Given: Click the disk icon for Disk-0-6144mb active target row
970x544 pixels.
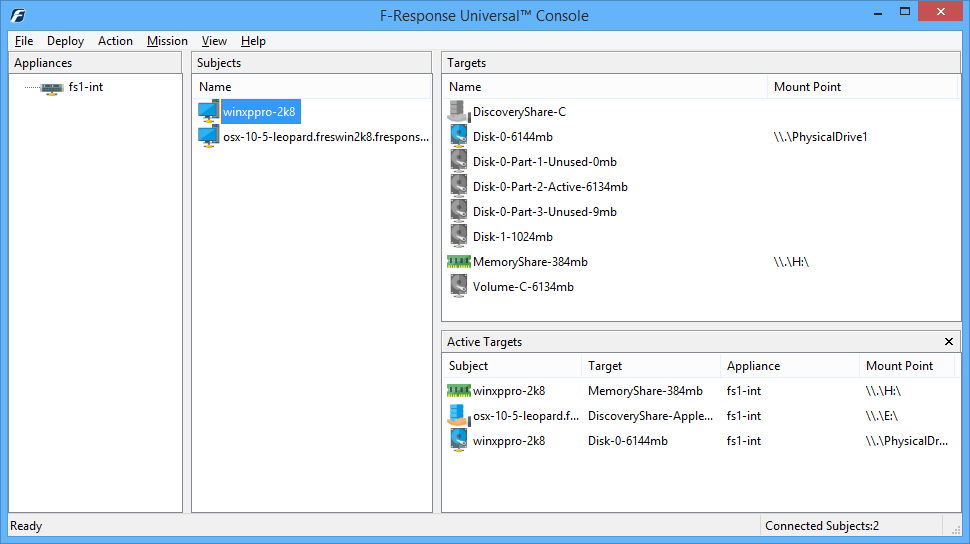Looking at the screenshot, I should click(458, 441).
